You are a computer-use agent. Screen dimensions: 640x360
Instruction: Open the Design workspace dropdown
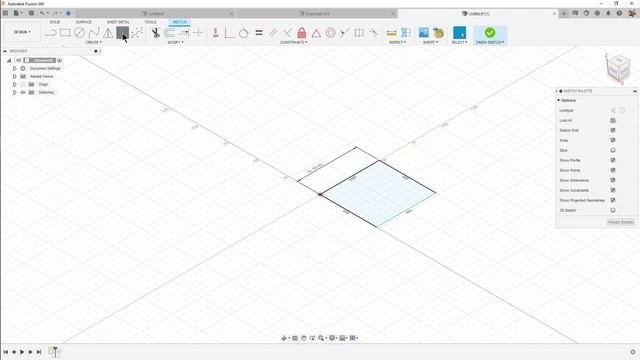[x=22, y=32]
